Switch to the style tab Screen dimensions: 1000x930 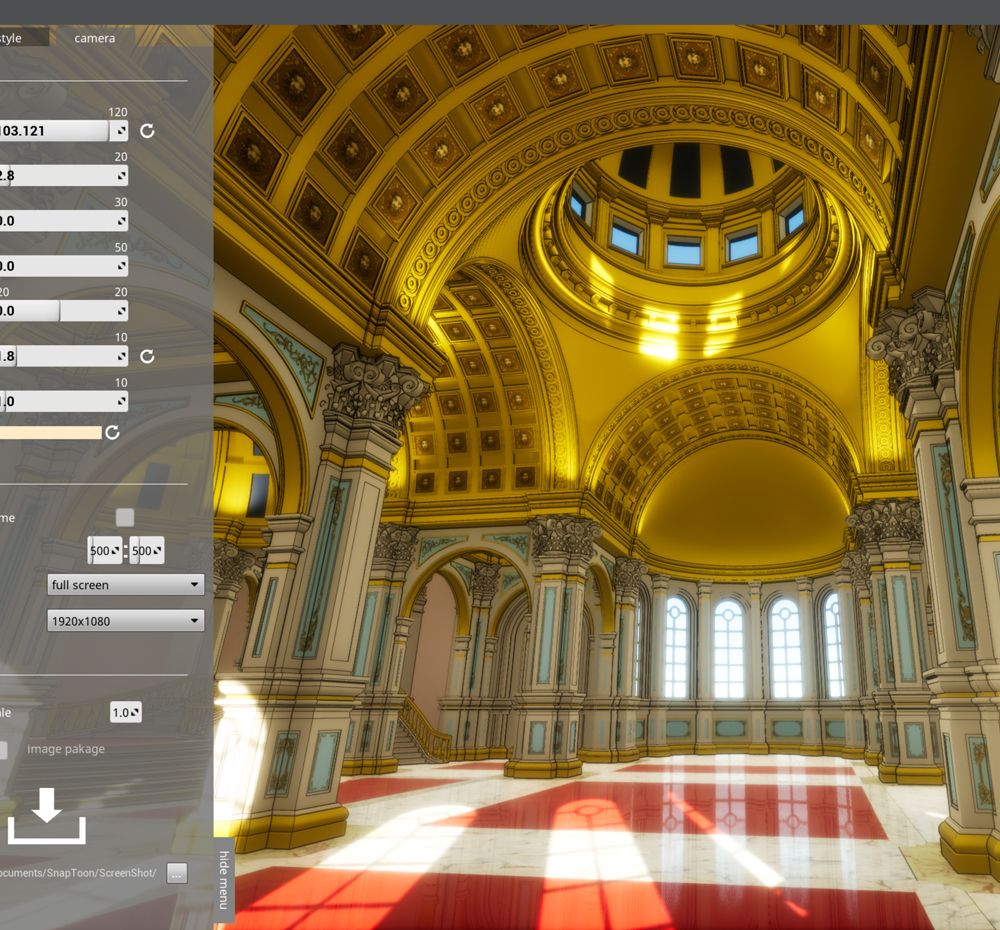[20, 38]
